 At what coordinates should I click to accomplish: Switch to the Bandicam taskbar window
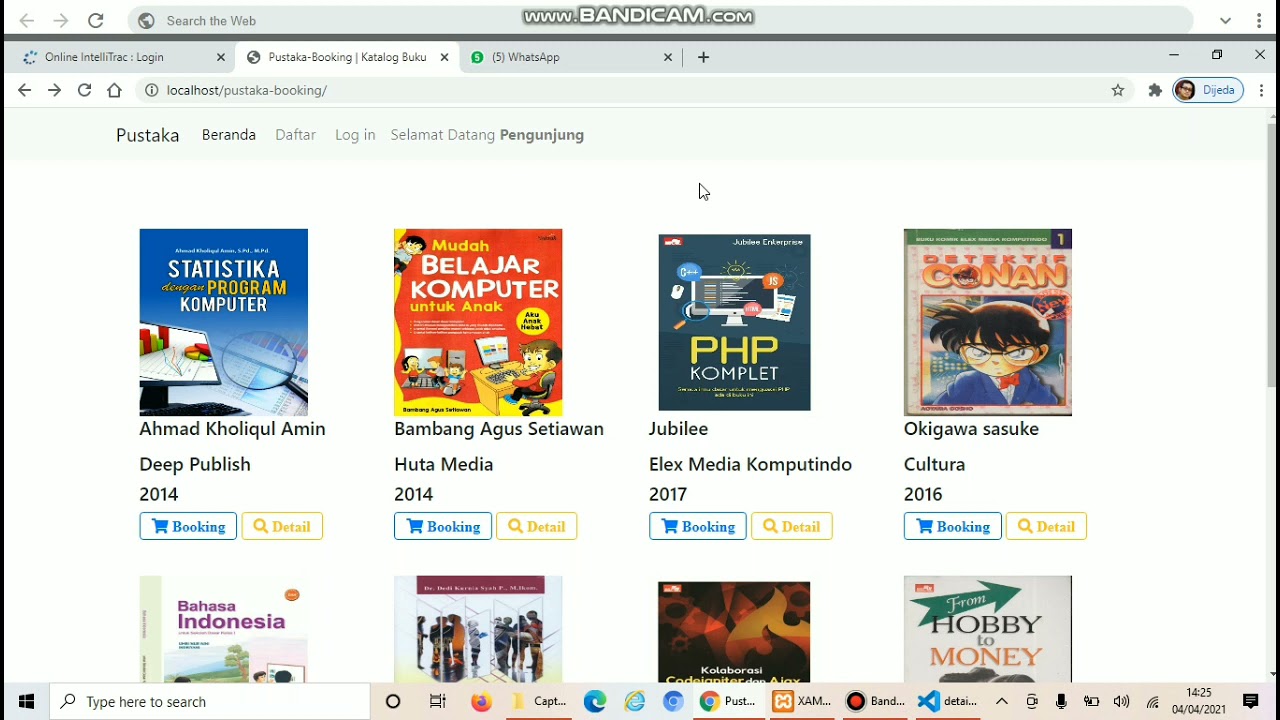(876, 702)
